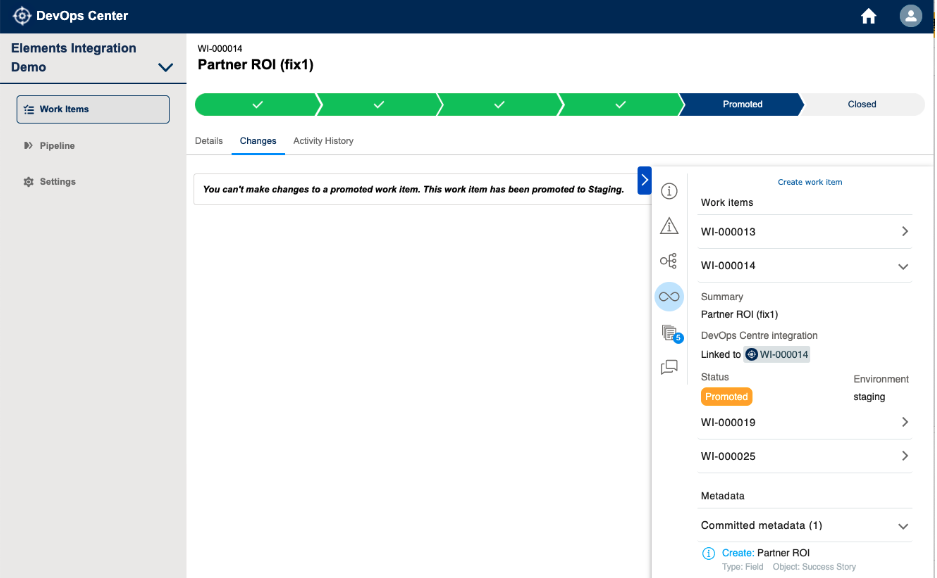Open the dependency tree icon panel
This screenshot has width=937, height=578.
[669, 261]
